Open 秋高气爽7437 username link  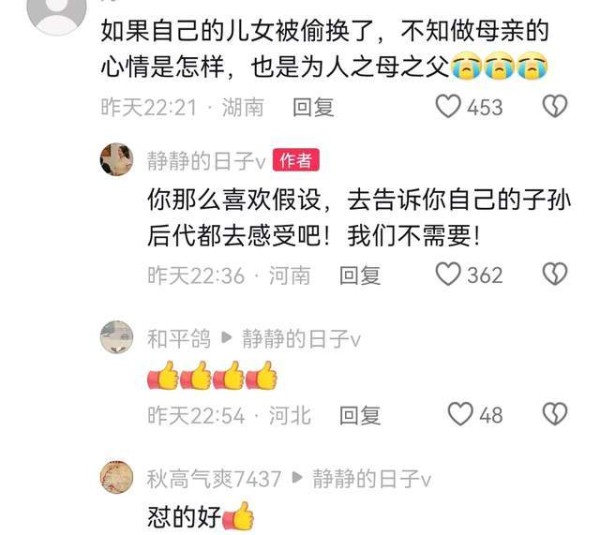click(x=214, y=478)
